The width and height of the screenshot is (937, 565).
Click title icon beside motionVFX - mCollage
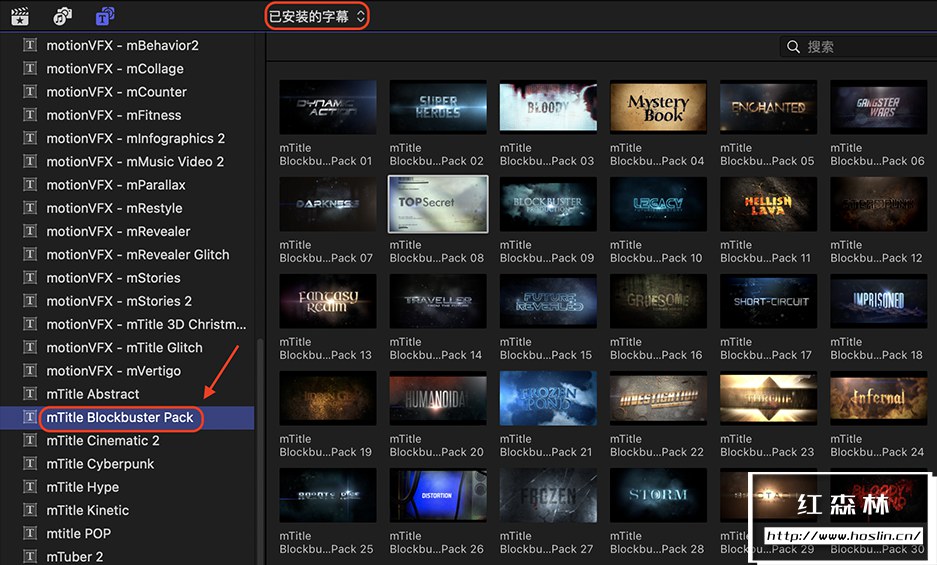[x=30, y=68]
